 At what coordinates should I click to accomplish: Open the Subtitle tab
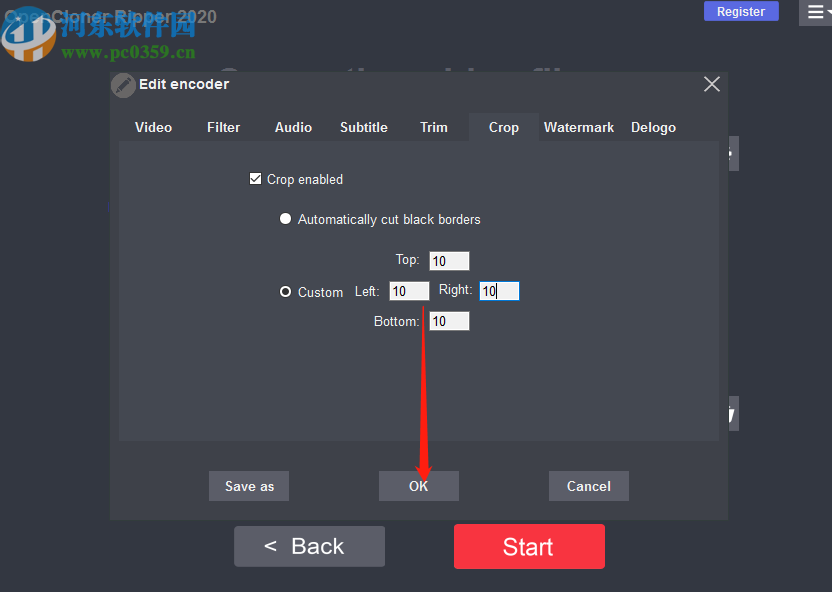[363, 127]
